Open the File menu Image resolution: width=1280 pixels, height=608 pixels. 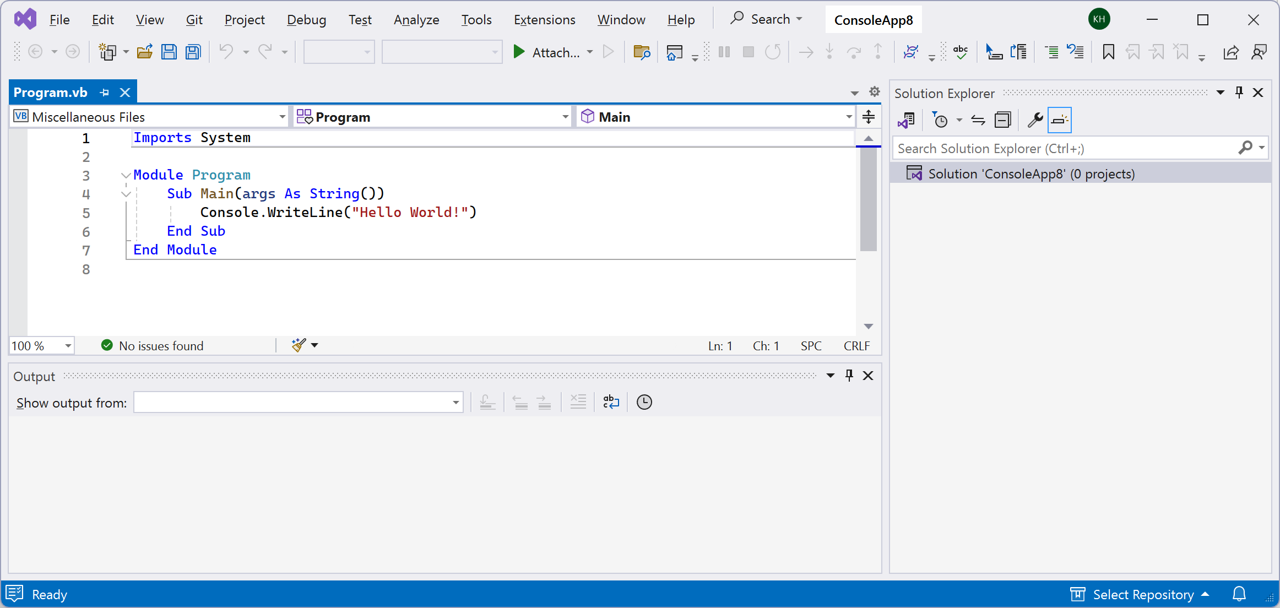tap(59, 19)
